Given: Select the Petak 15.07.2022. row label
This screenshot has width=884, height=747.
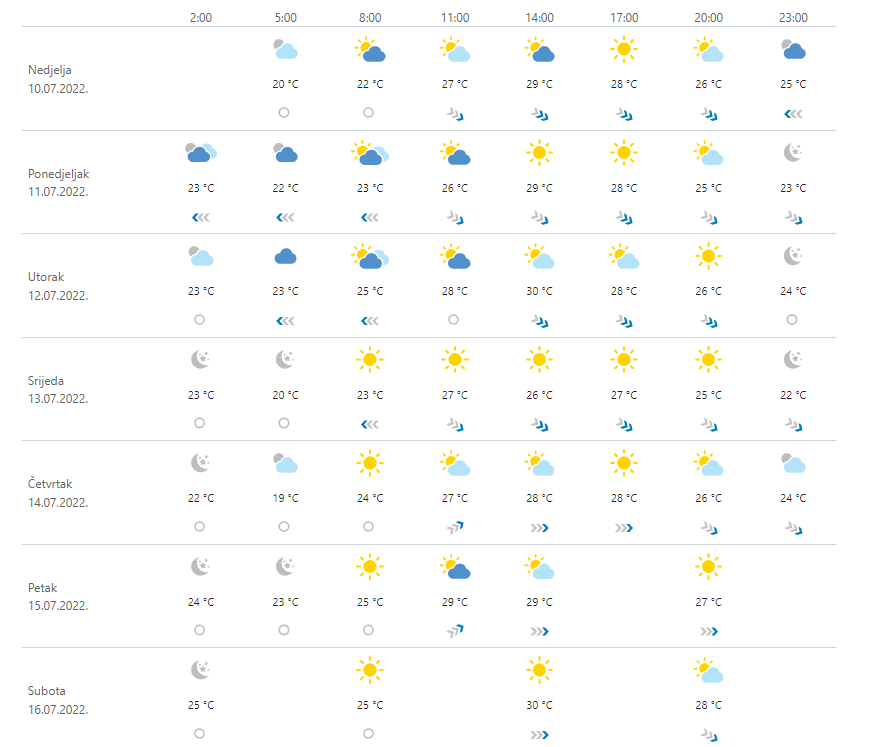Looking at the screenshot, I should point(58,595).
